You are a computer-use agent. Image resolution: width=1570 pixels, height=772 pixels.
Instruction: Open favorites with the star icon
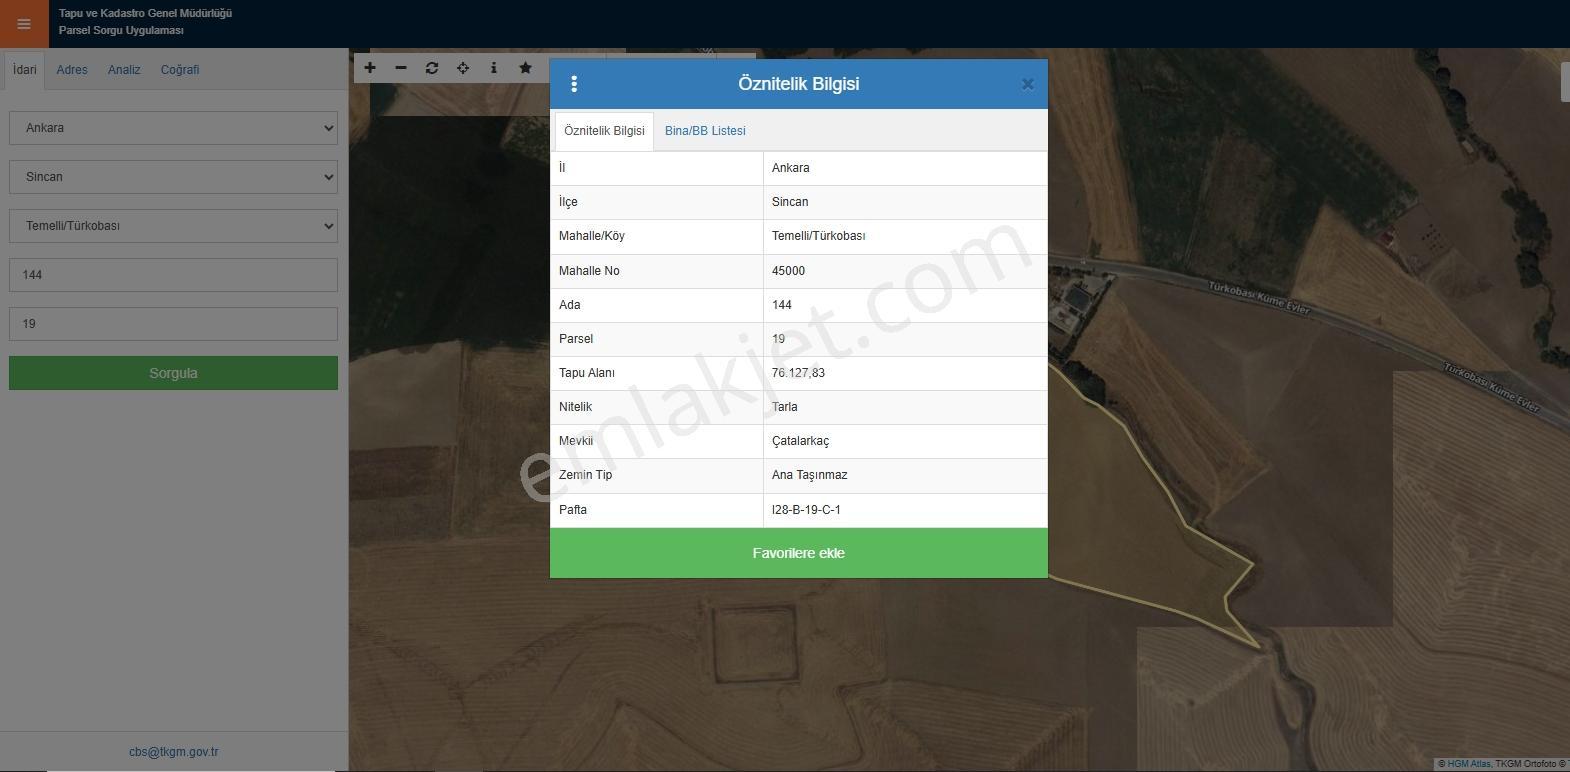click(525, 68)
